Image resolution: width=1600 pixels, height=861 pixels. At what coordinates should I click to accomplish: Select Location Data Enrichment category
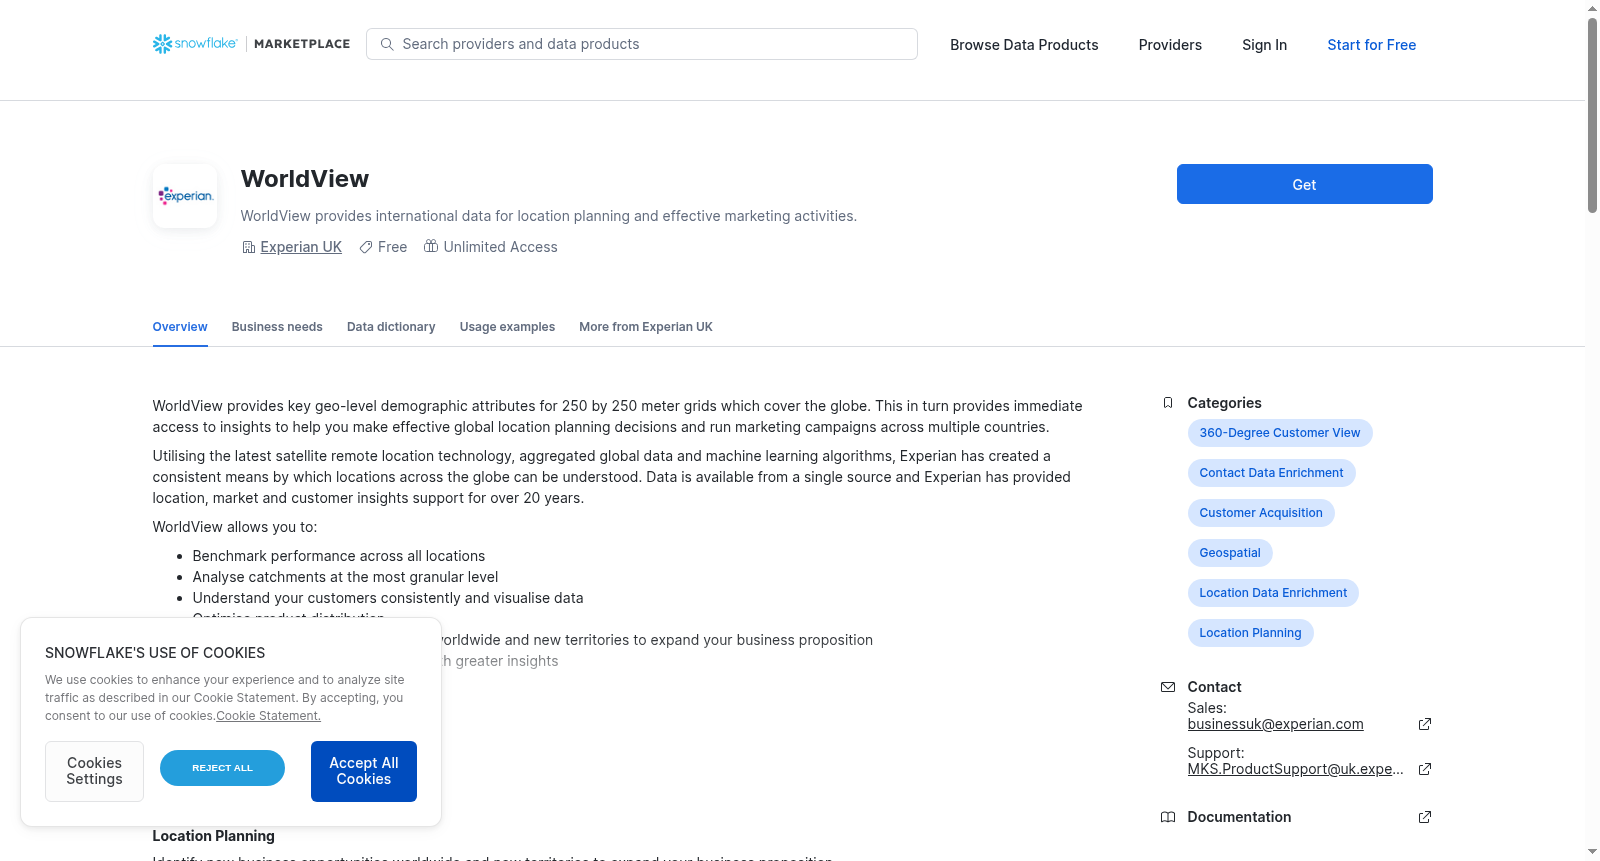tap(1273, 593)
